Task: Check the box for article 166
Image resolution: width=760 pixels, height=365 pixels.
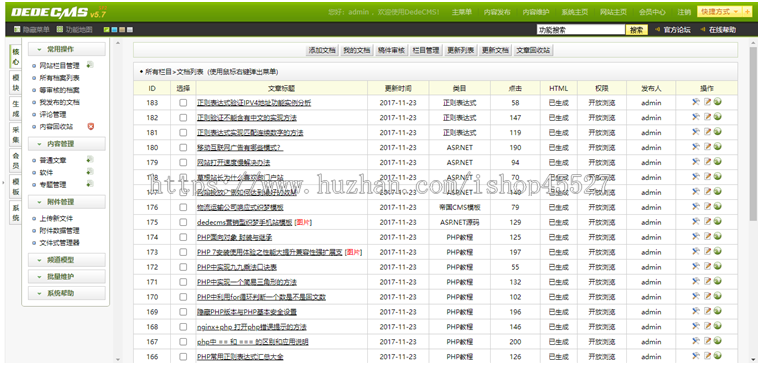Action: click(183, 357)
